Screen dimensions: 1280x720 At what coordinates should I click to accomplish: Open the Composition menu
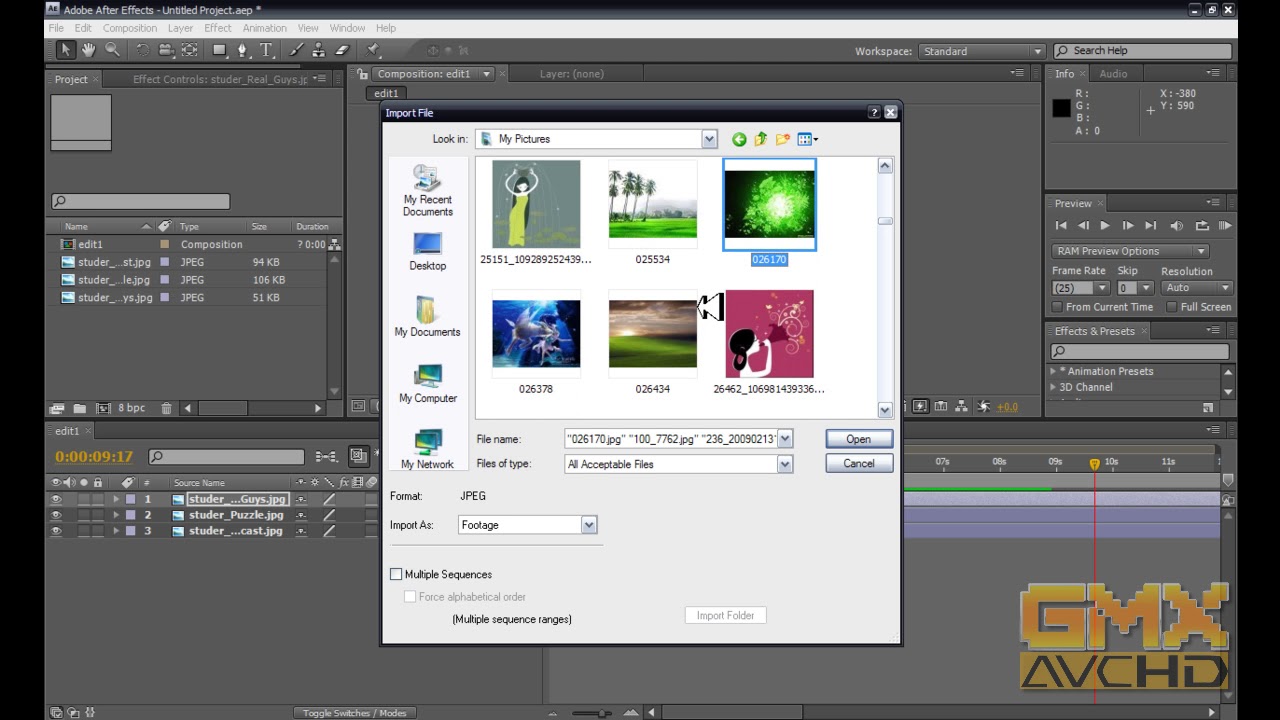click(130, 28)
